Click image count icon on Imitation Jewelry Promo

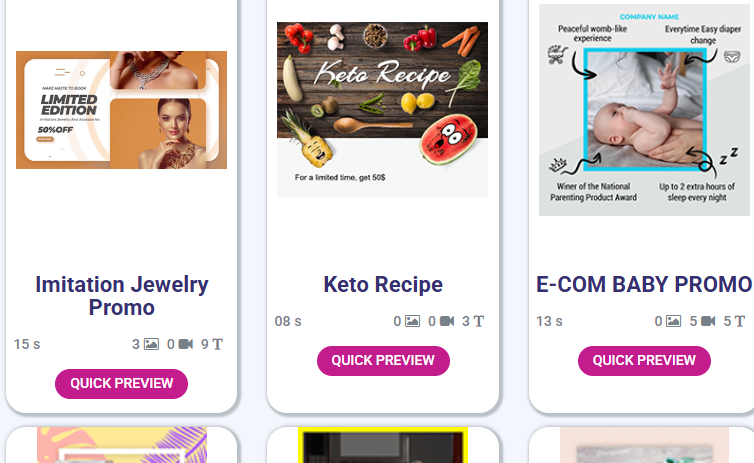coord(151,344)
